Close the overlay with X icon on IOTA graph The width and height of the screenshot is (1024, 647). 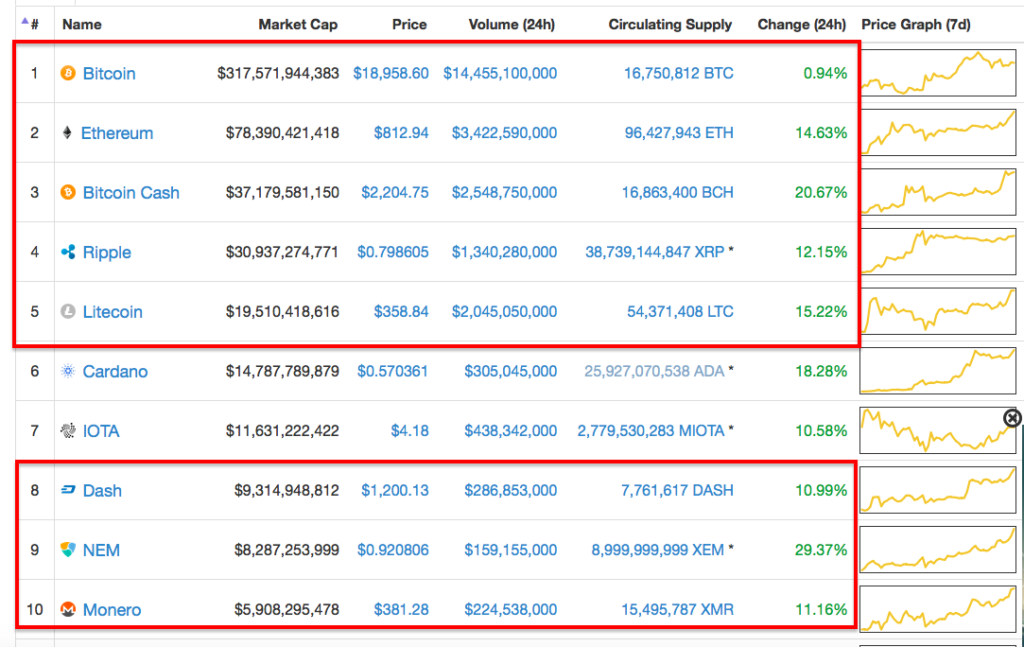1012,417
